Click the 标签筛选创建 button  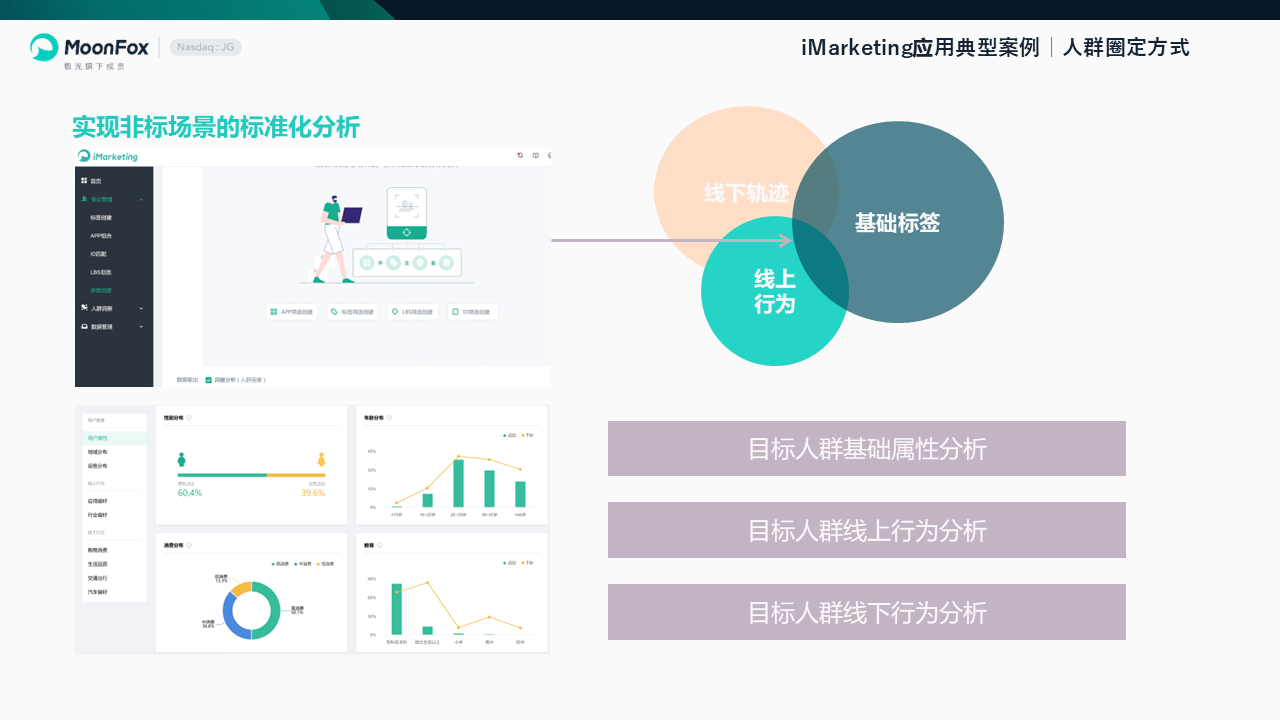coord(353,312)
